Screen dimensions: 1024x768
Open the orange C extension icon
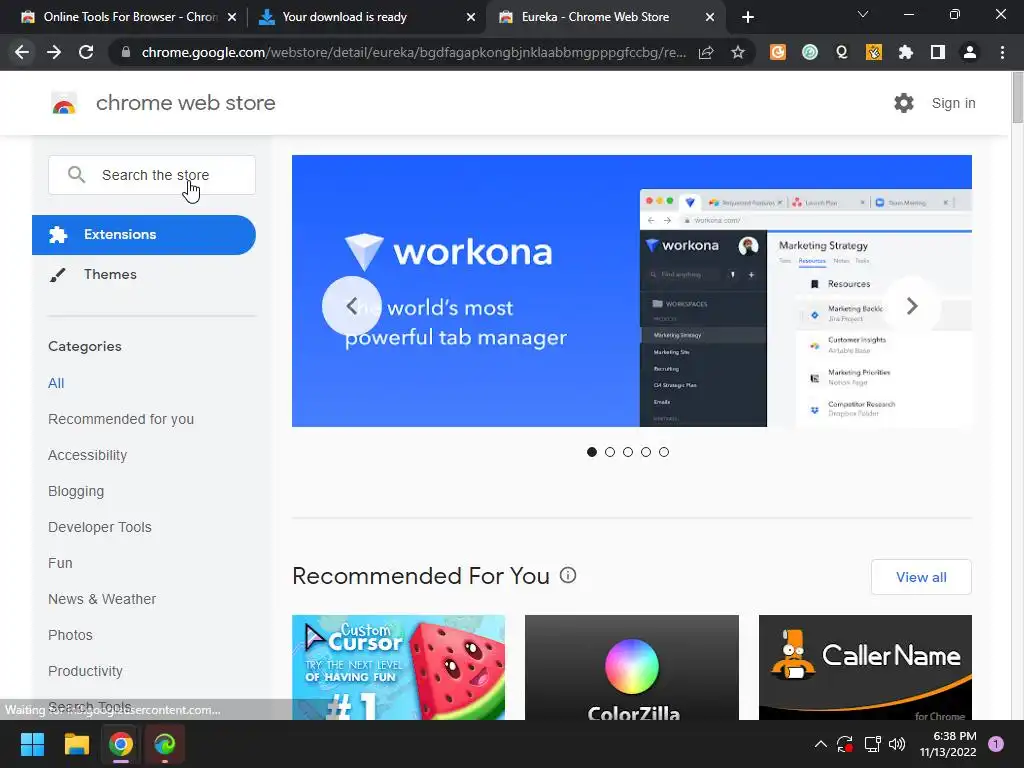[x=777, y=52]
